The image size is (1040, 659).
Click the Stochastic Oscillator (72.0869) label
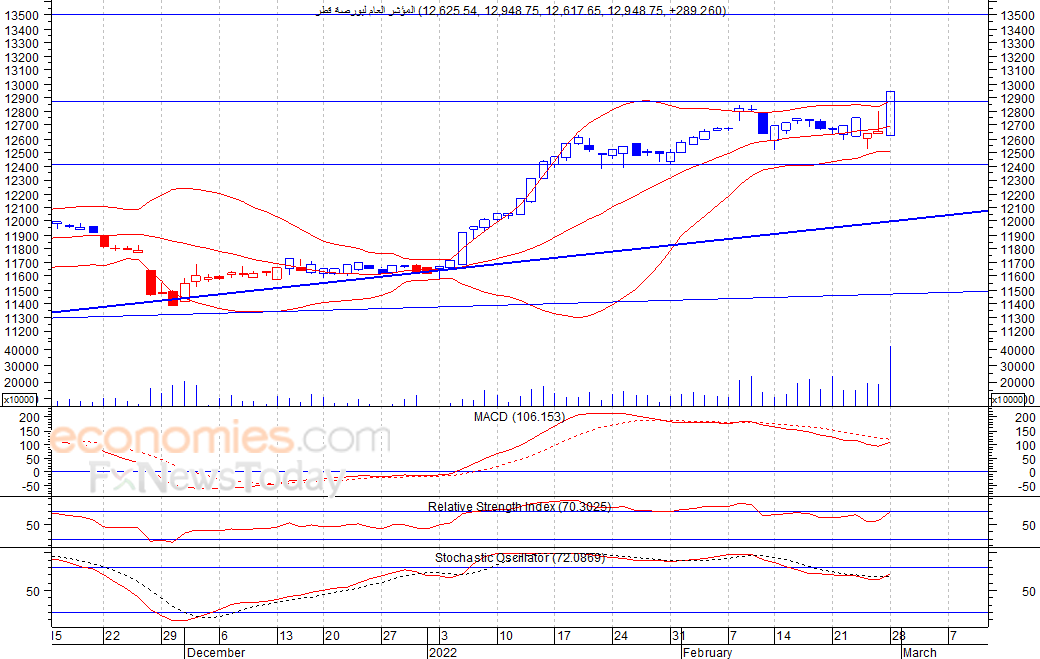[520, 558]
